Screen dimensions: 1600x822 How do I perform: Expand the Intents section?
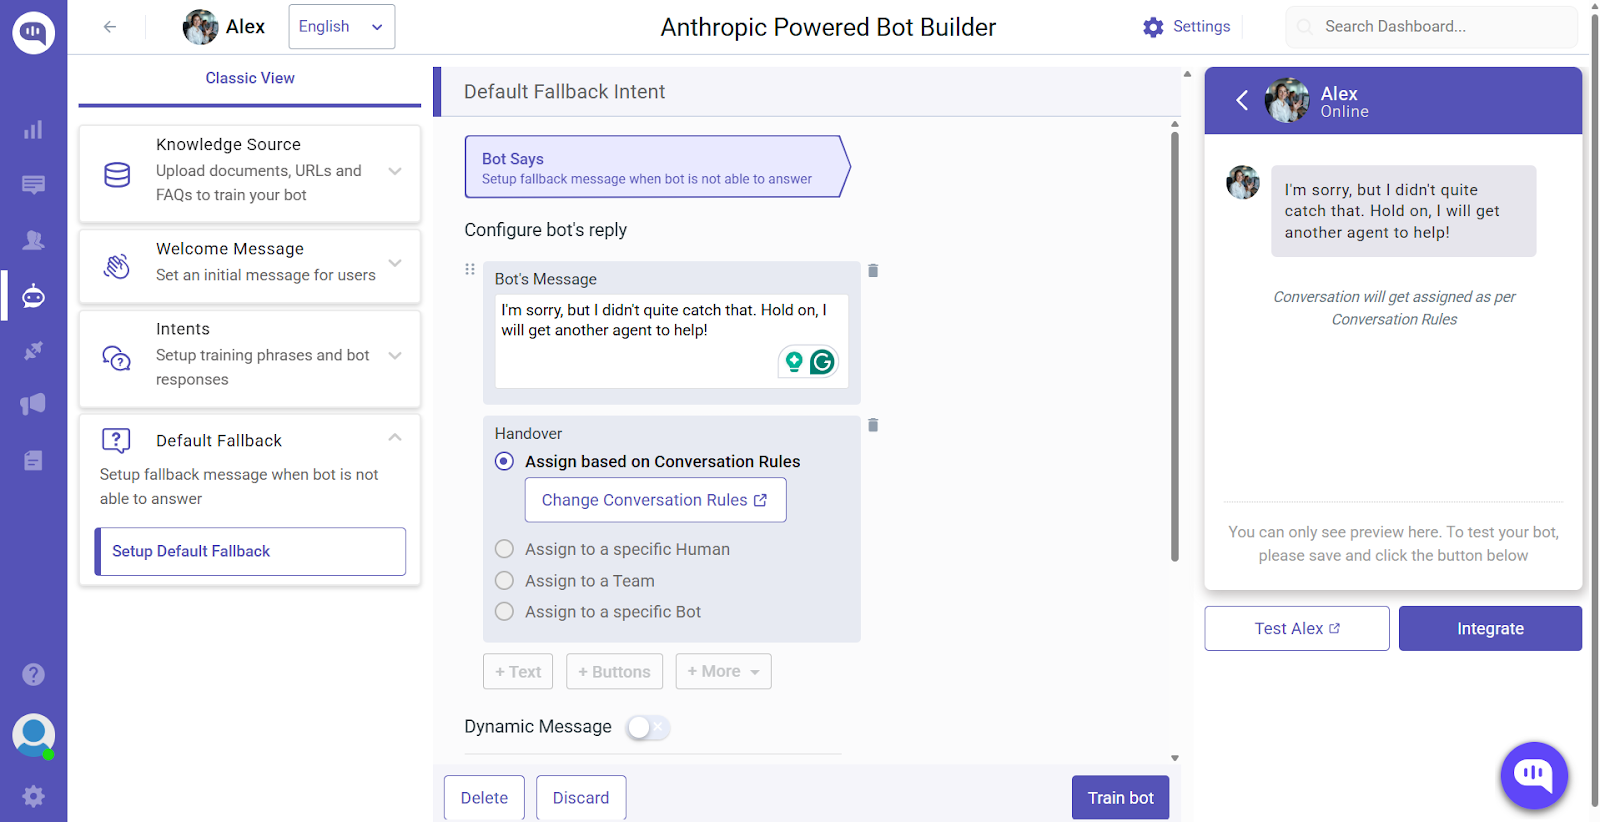395,355
